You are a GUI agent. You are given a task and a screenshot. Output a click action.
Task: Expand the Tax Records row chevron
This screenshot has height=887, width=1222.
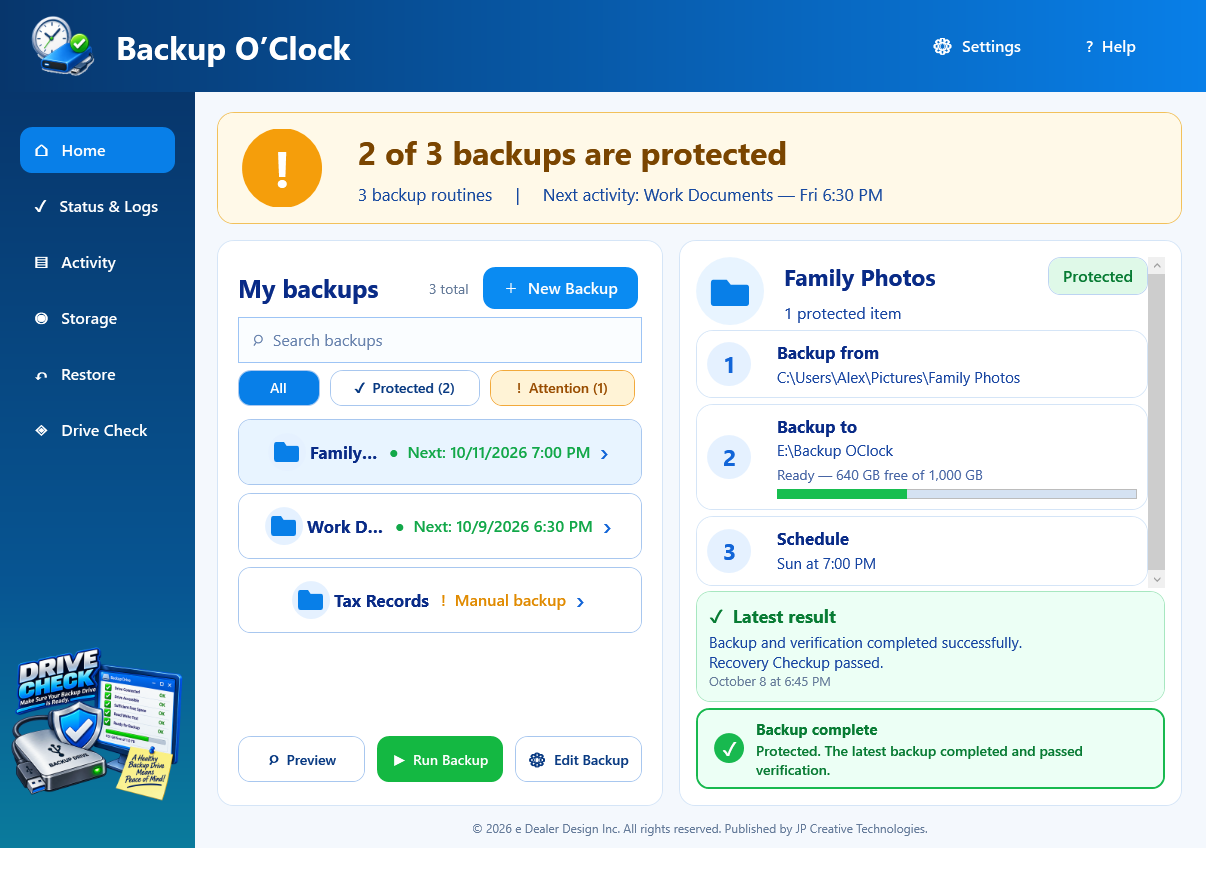pos(581,602)
